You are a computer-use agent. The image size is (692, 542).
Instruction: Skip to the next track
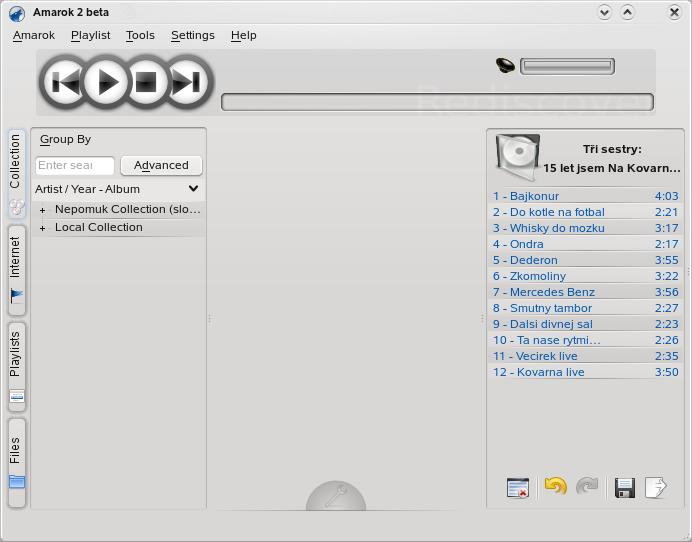tap(187, 82)
